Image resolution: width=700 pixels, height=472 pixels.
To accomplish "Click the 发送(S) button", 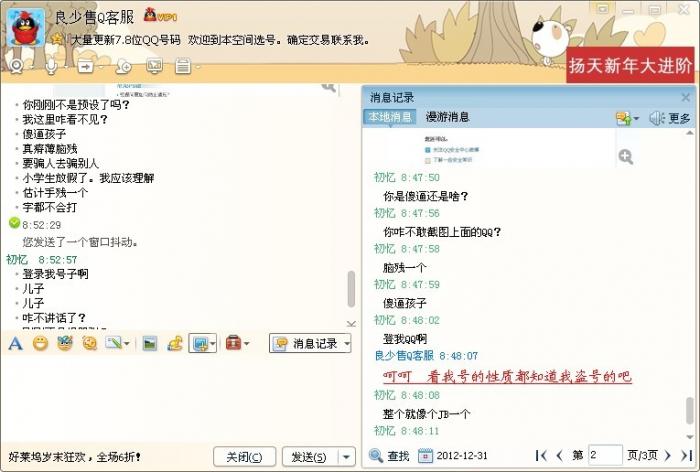I will (x=309, y=457).
